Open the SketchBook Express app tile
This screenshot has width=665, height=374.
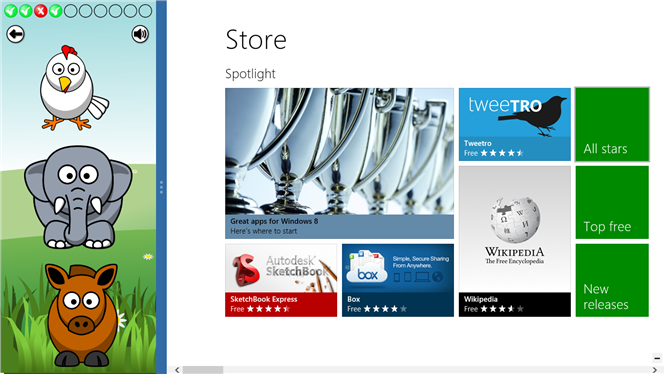(x=281, y=280)
